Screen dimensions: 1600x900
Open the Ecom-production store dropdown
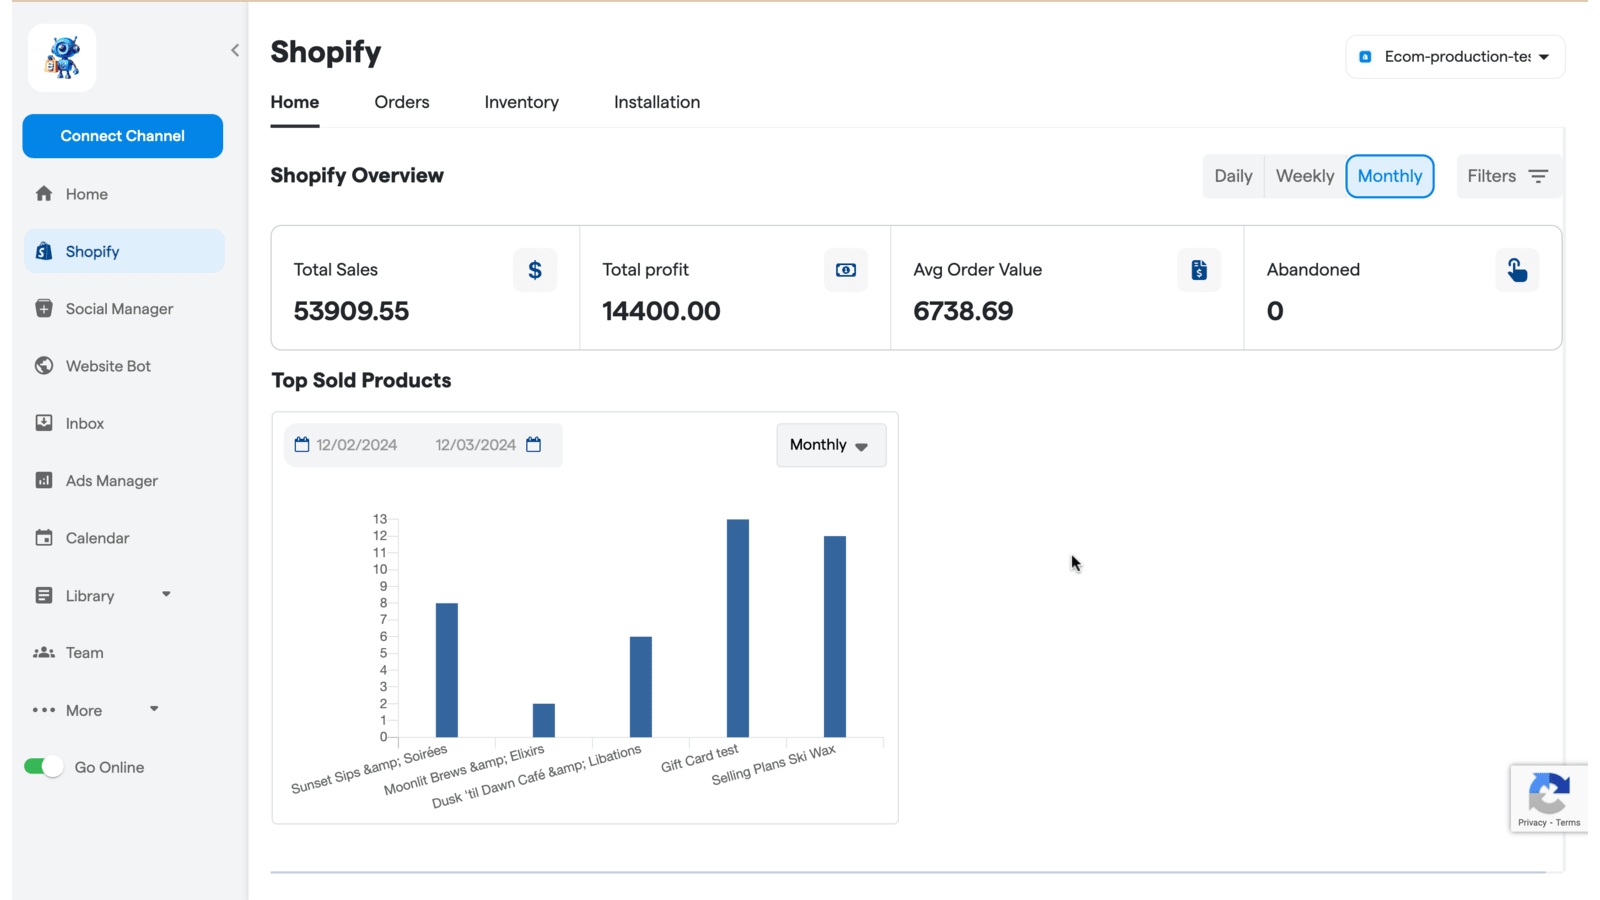coord(1455,57)
